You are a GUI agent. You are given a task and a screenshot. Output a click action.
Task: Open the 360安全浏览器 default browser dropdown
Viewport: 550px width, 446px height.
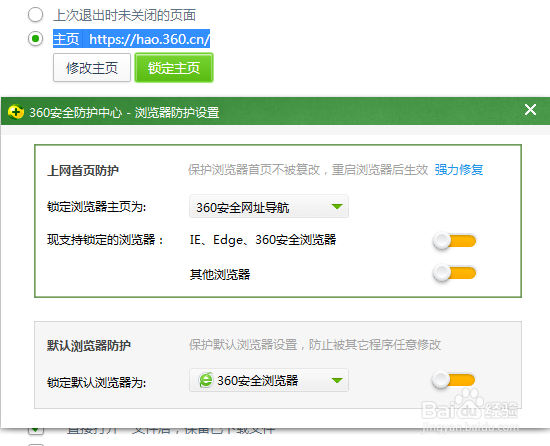(269, 380)
